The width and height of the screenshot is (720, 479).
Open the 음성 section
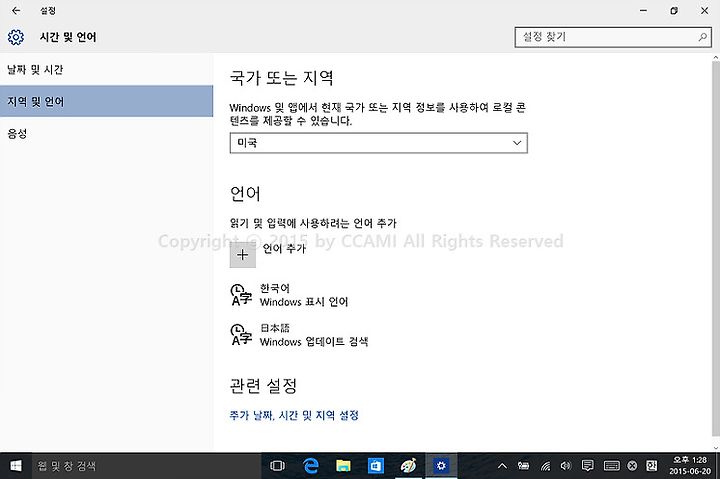click(107, 134)
